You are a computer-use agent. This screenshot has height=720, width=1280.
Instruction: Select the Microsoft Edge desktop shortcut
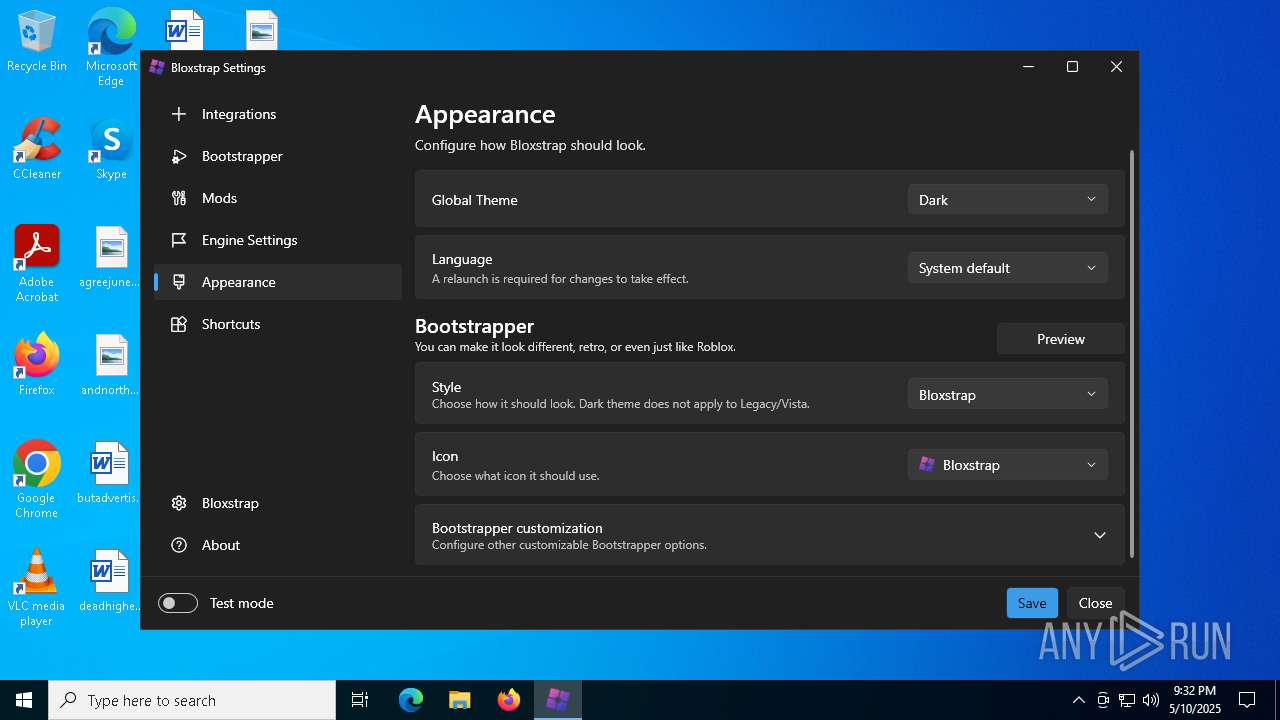click(x=111, y=48)
